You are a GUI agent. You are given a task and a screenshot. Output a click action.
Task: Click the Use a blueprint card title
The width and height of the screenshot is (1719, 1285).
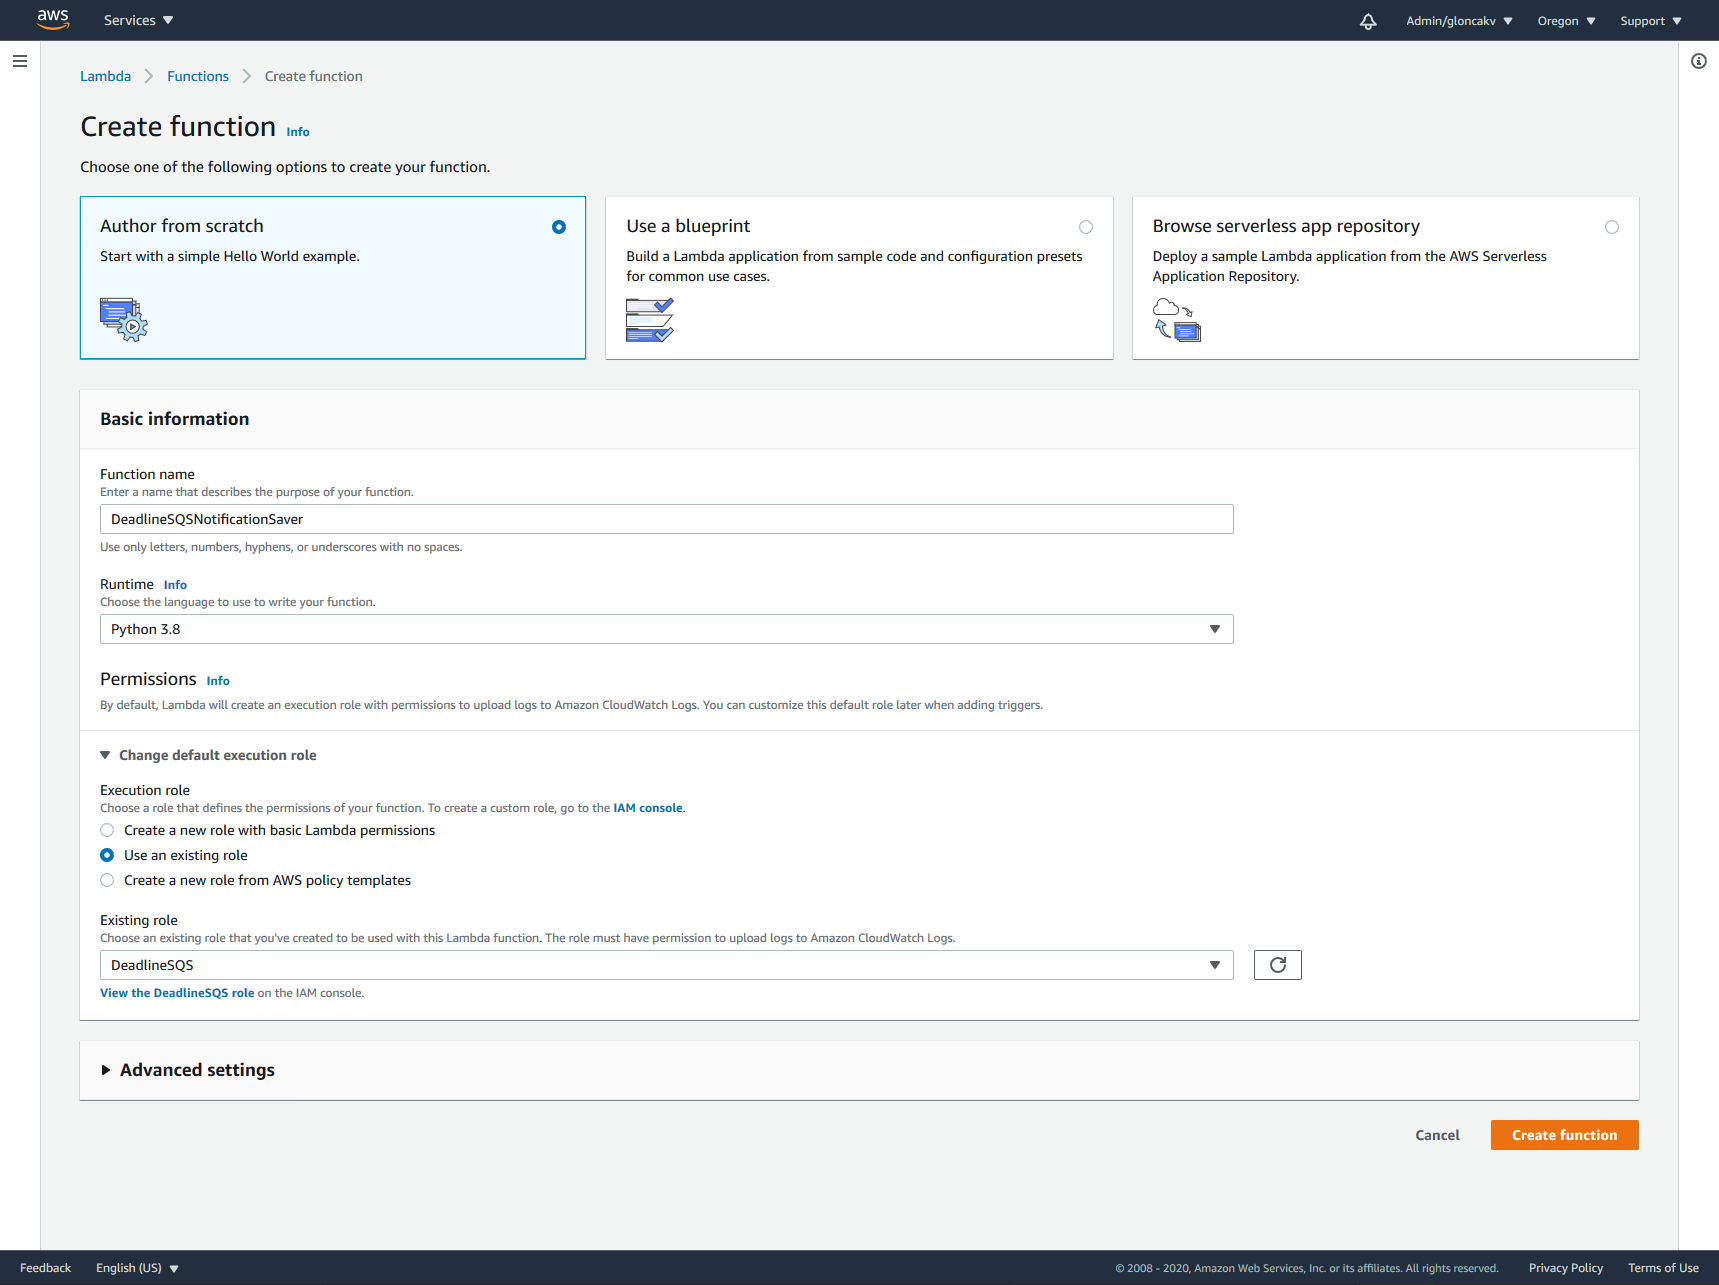688,226
